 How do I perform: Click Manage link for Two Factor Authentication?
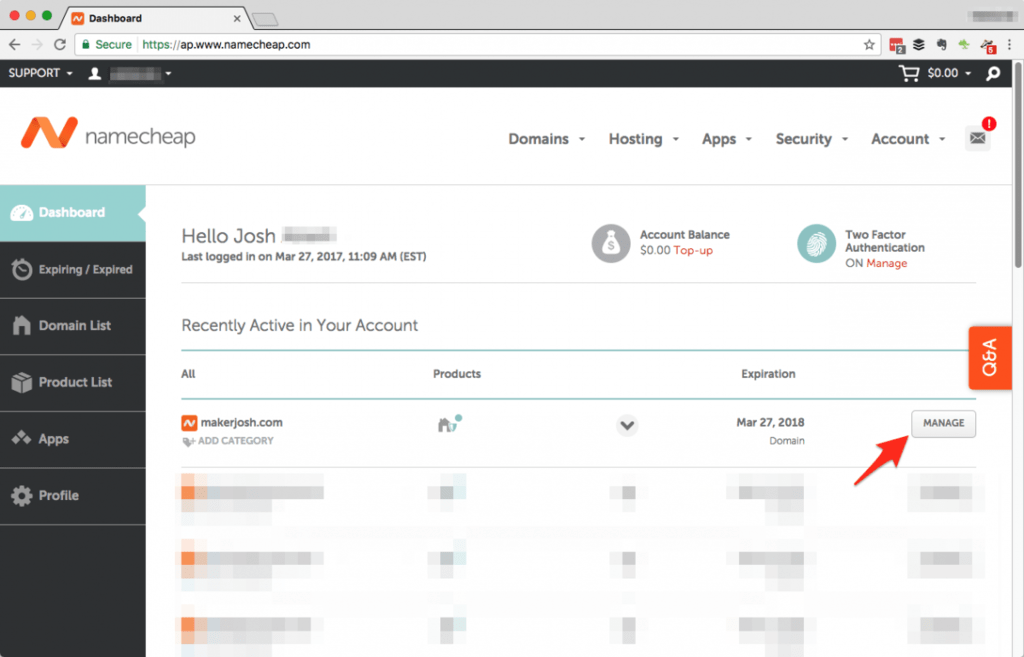click(x=886, y=263)
